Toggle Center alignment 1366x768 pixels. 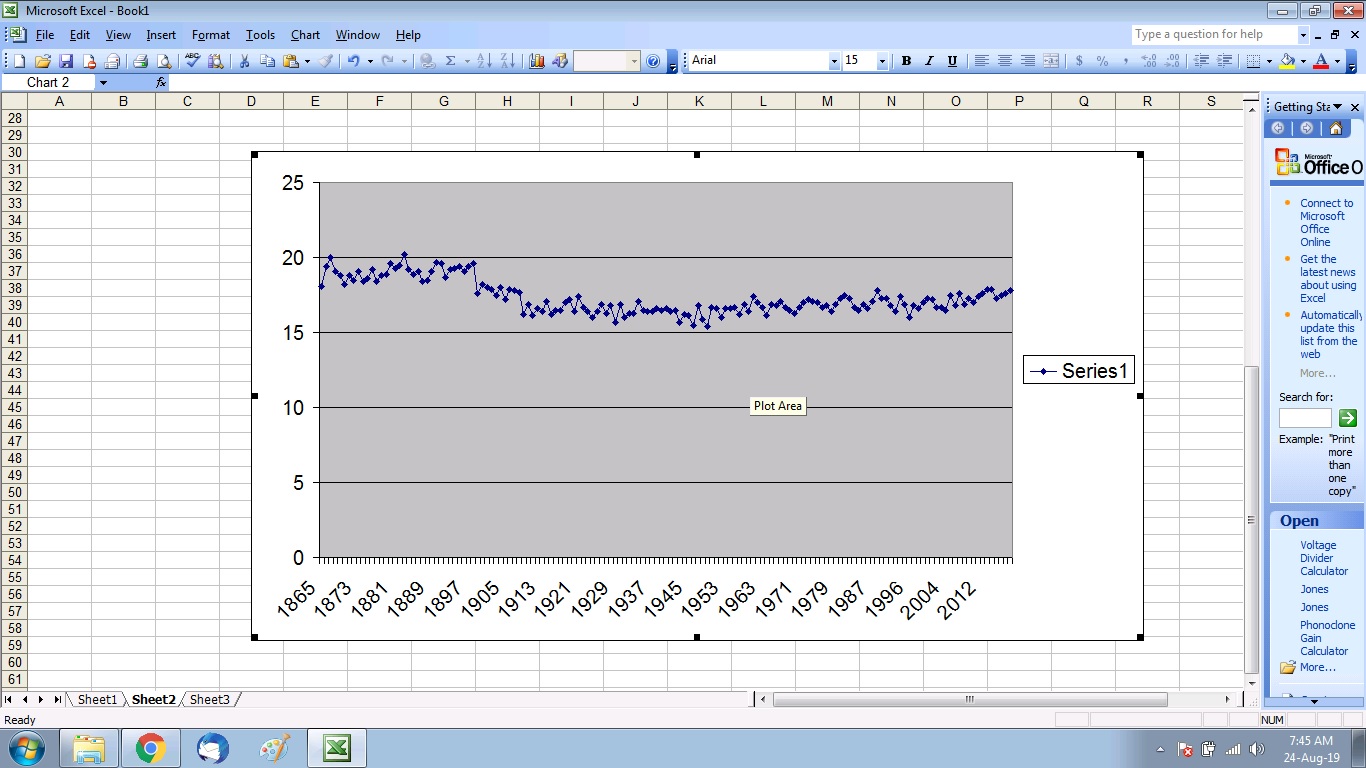[1005, 61]
